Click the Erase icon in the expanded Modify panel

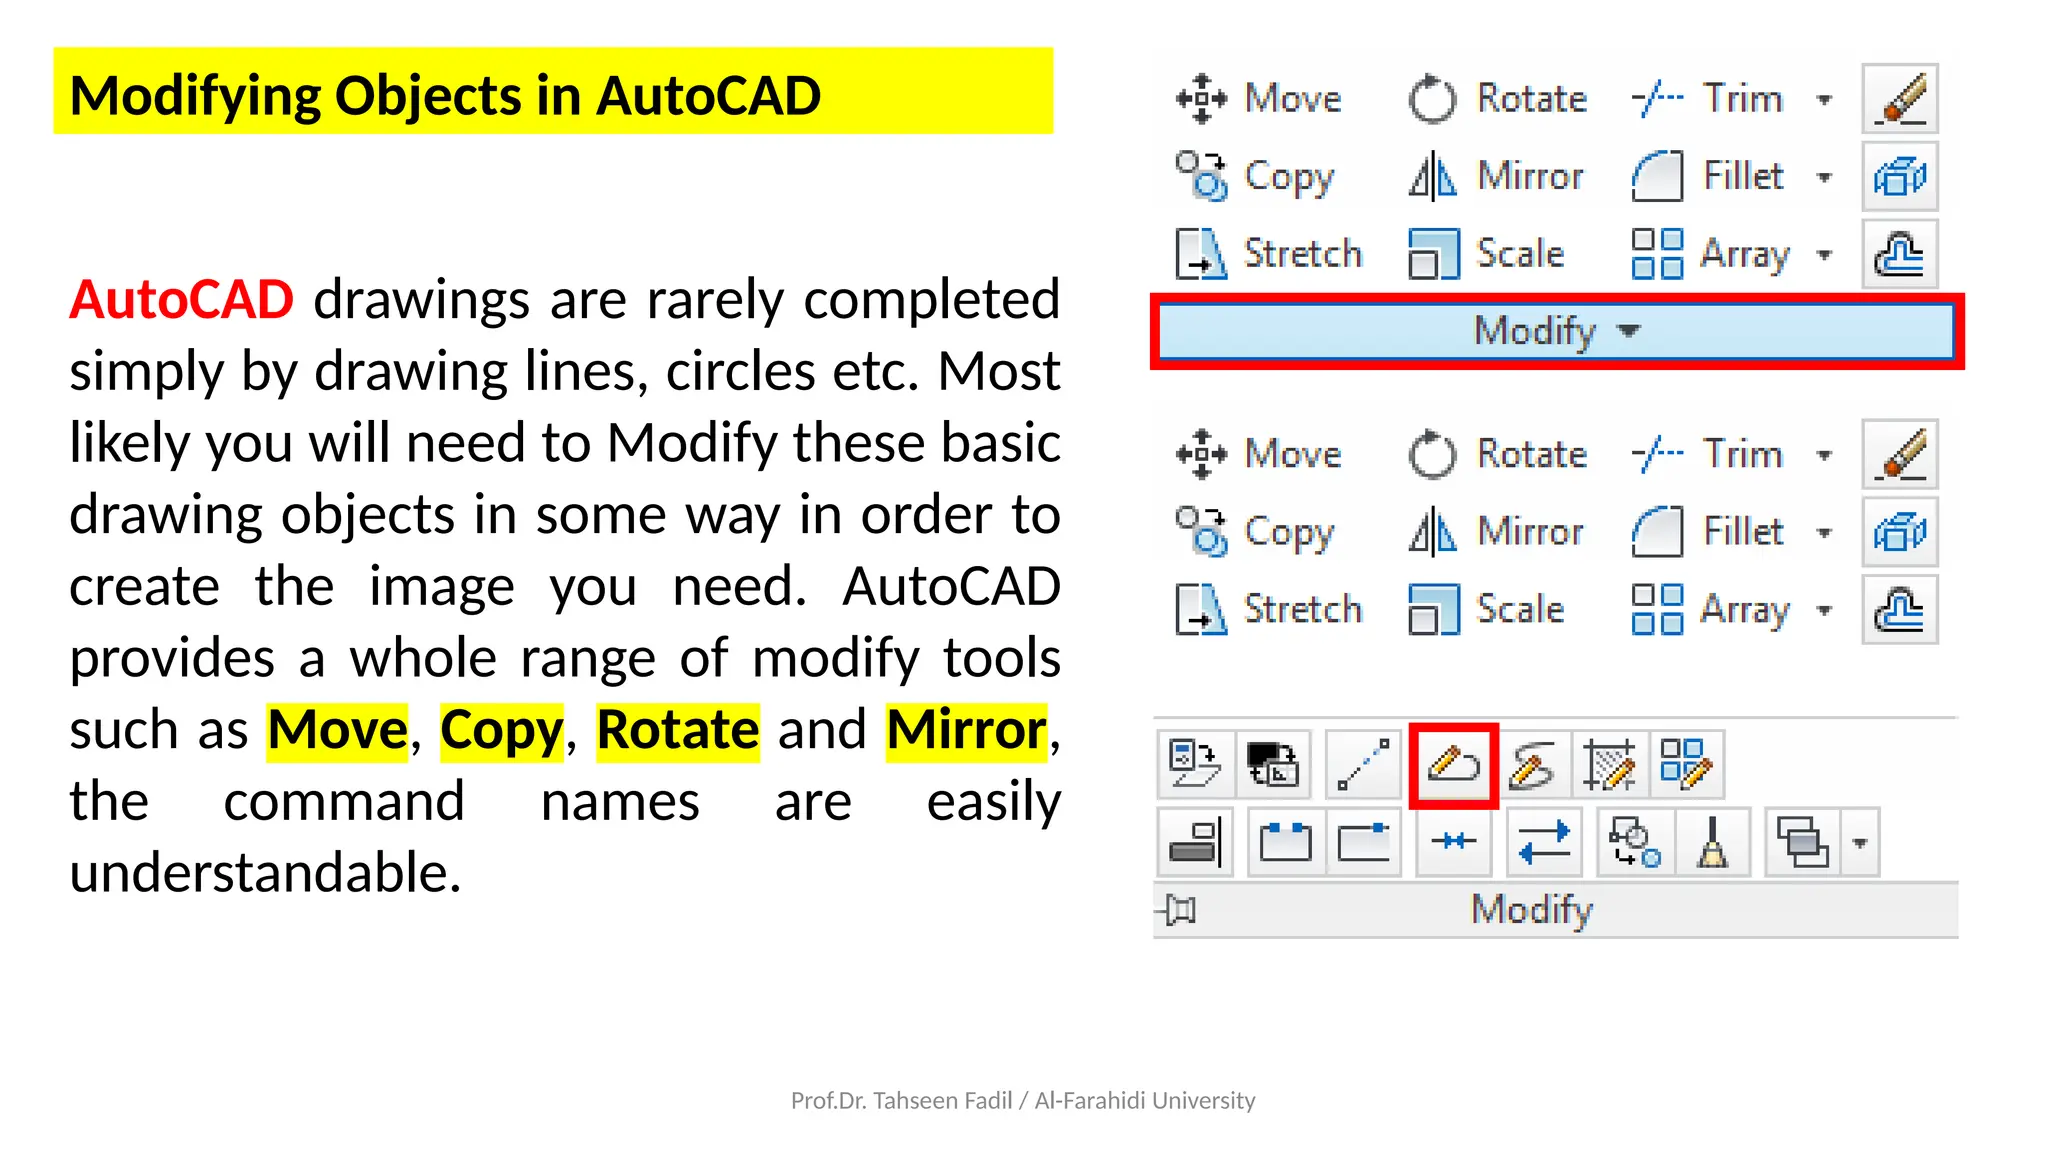[x=1900, y=455]
